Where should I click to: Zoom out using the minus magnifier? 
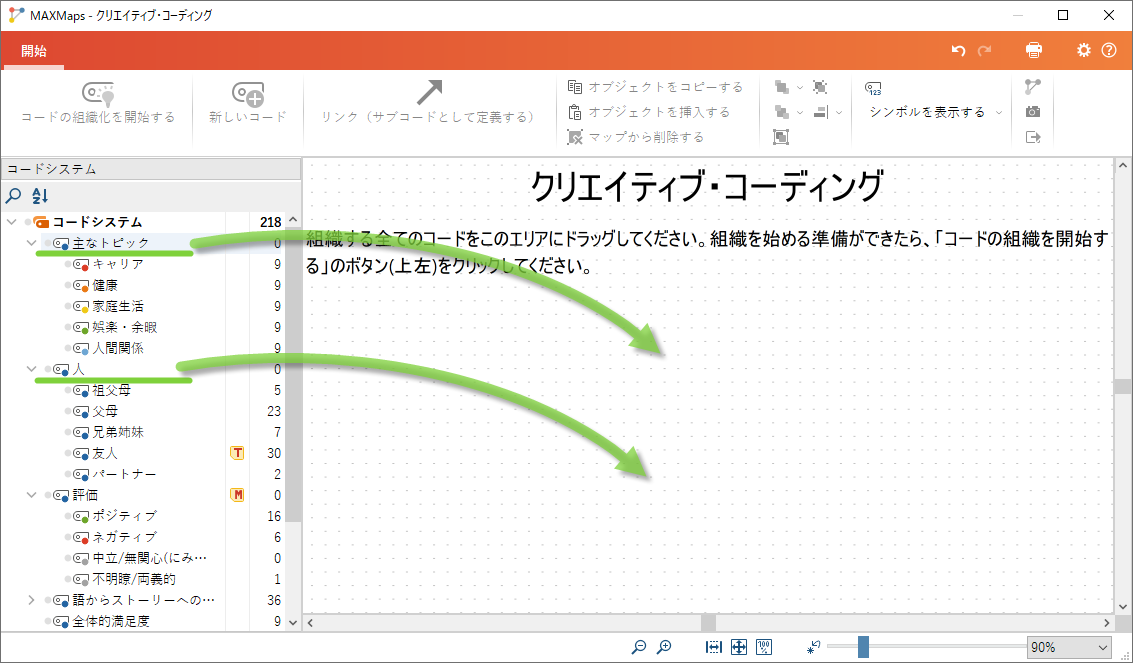tap(639, 647)
